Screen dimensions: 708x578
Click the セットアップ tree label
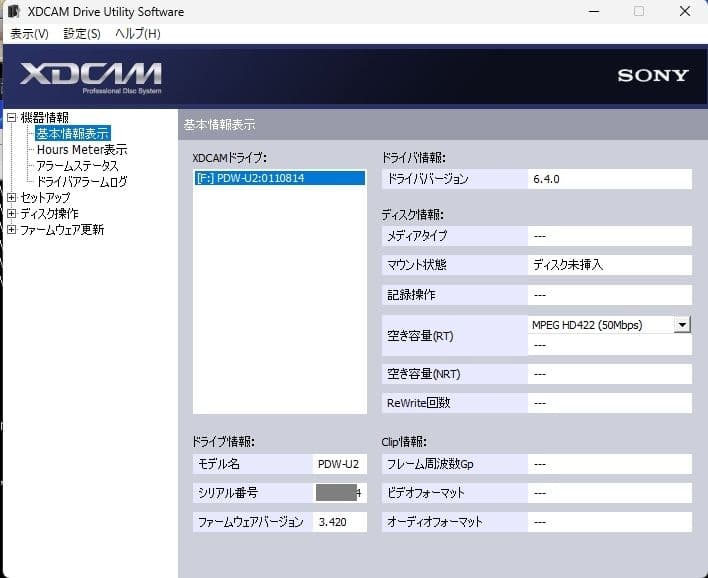[x=45, y=197]
